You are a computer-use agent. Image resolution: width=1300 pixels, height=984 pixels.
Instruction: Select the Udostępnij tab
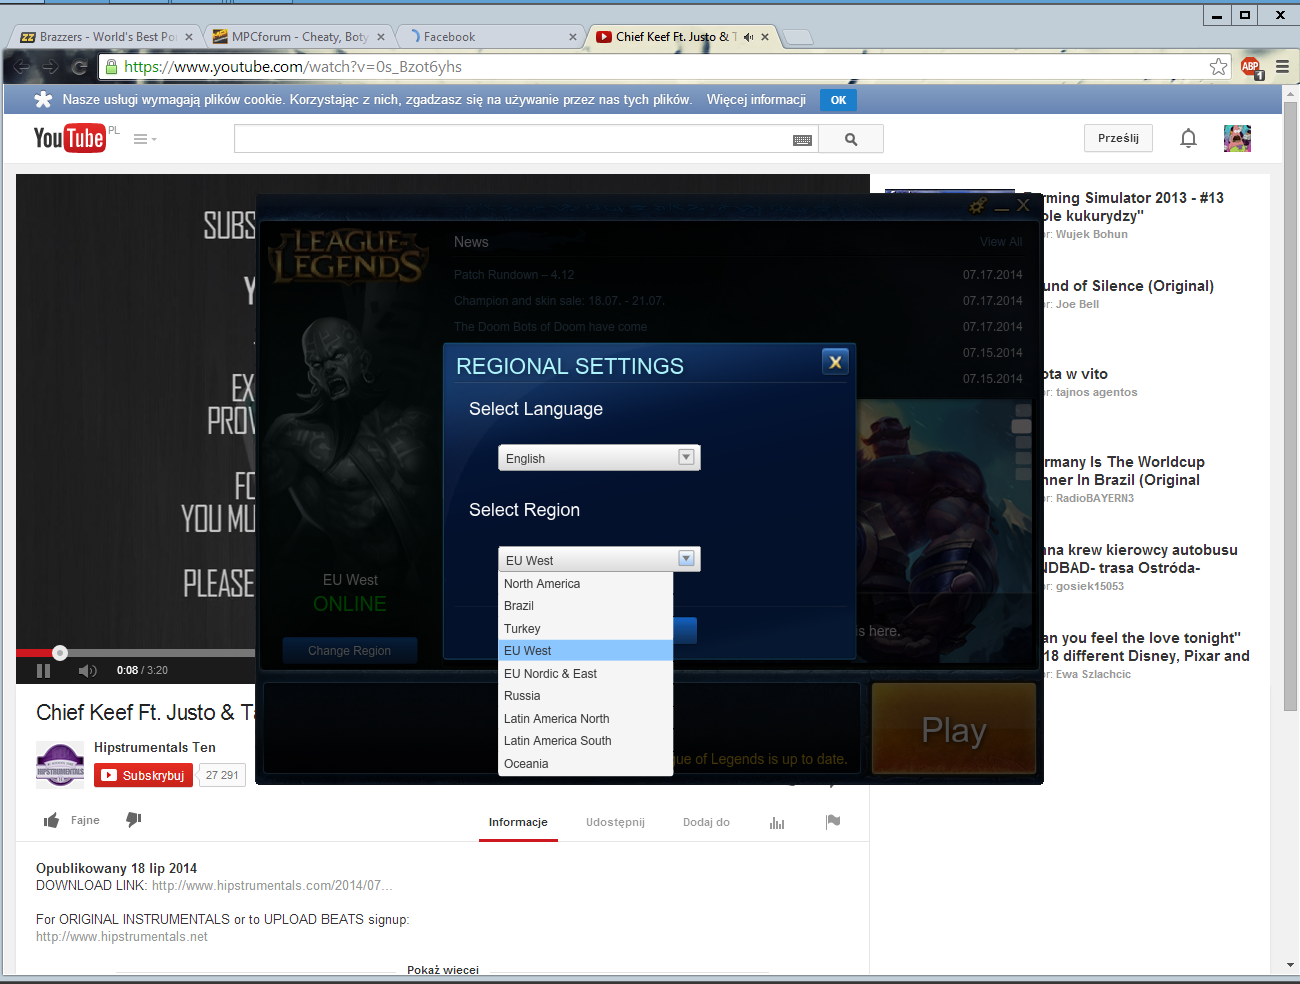coord(615,822)
